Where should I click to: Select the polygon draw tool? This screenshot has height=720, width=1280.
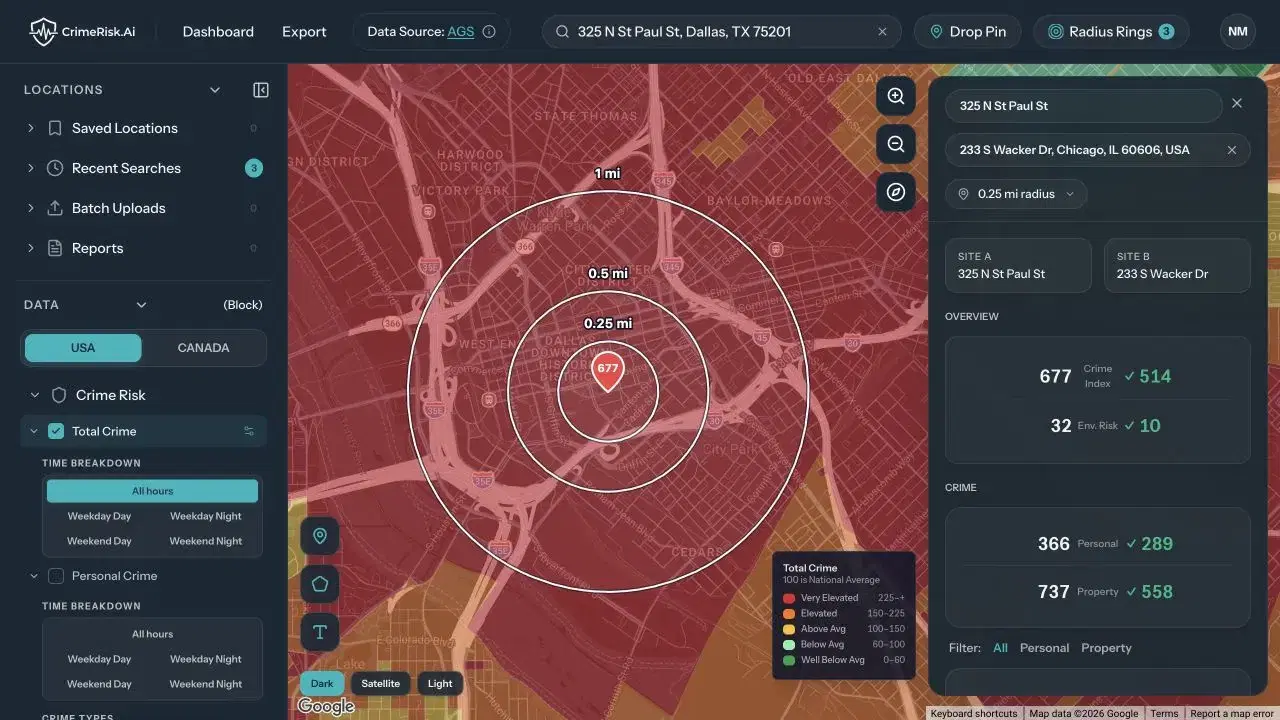320,584
